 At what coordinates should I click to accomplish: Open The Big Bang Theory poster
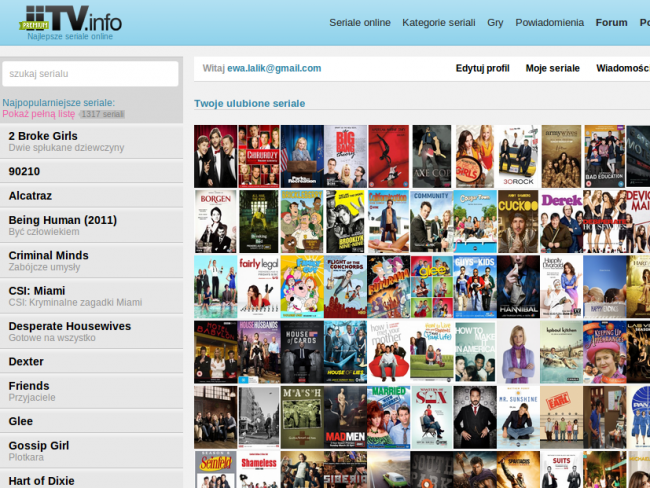coord(345,156)
